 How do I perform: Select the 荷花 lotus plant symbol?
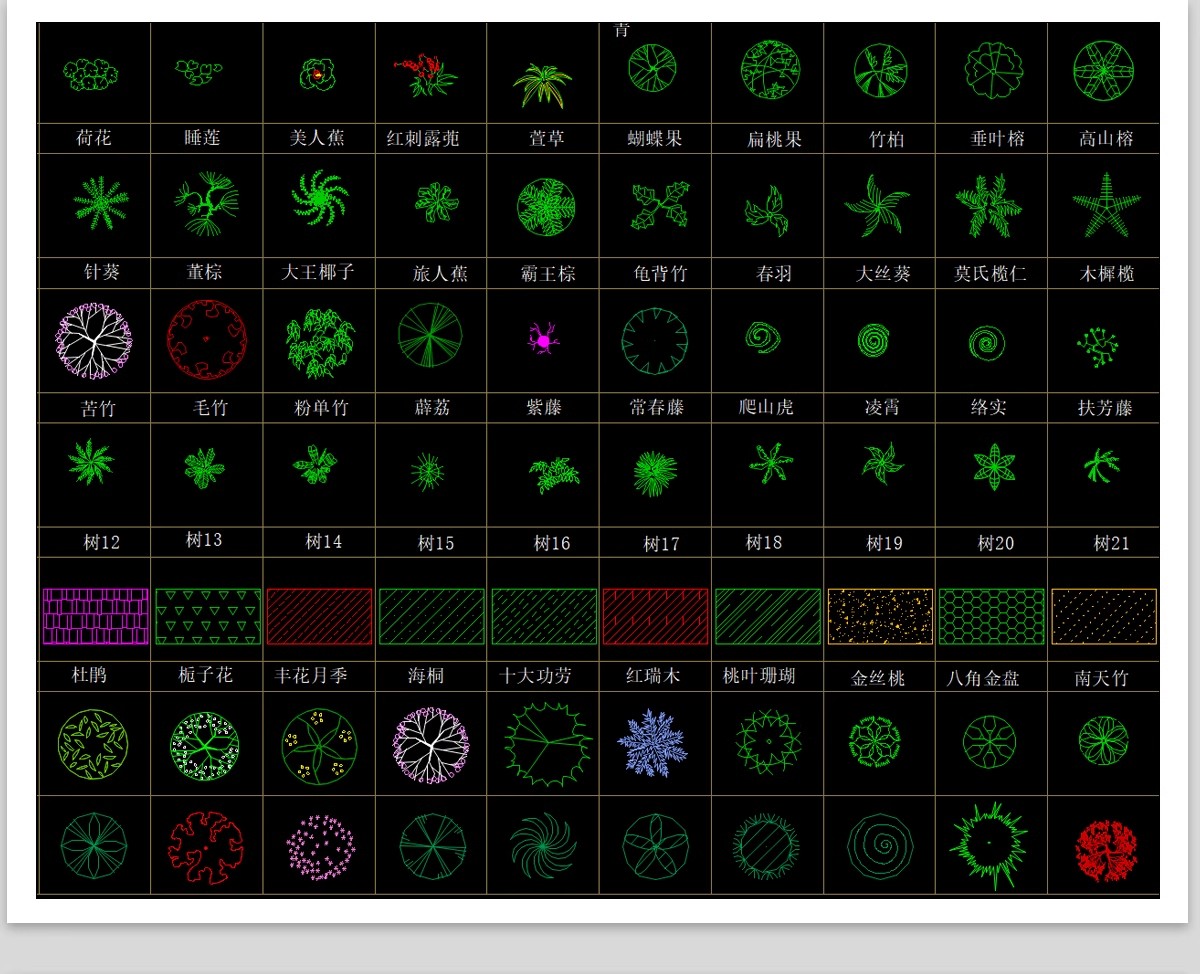click(x=91, y=73)
